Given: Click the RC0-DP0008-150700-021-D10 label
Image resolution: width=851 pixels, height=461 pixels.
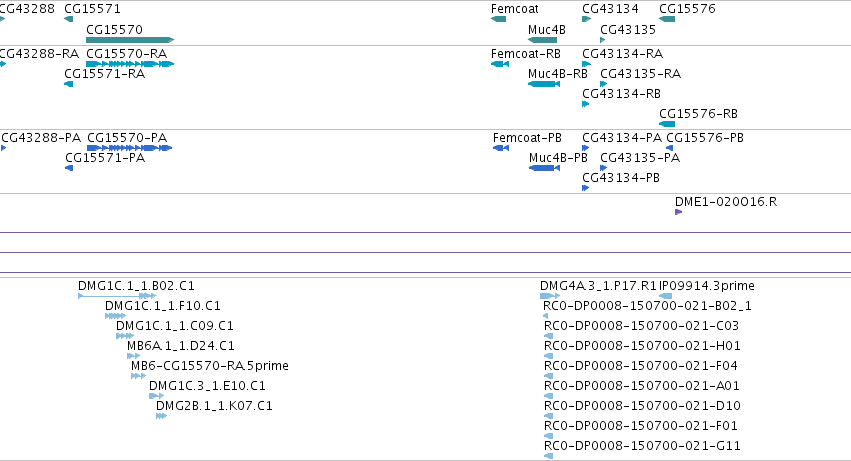Looking at the screenshot, I should [x=643, y=406].
